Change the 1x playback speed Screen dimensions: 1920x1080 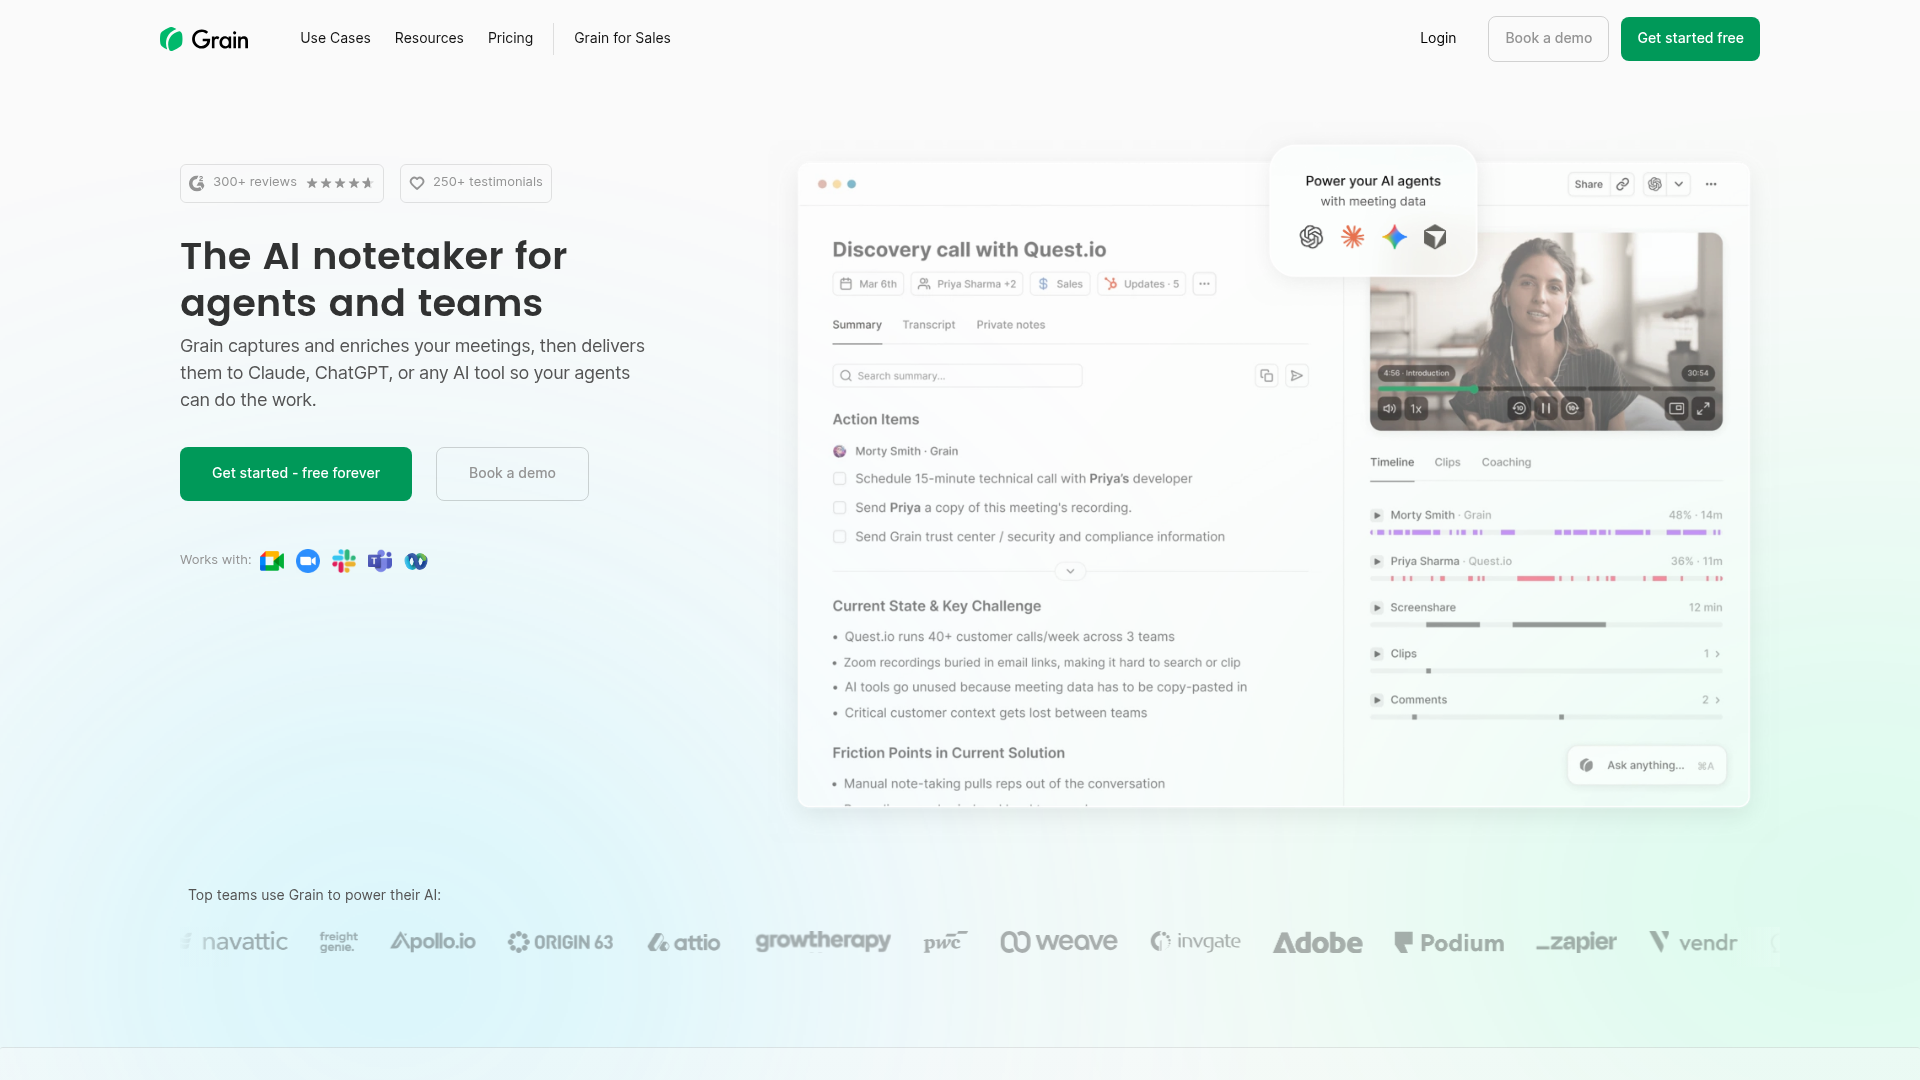pos(1416,409)
